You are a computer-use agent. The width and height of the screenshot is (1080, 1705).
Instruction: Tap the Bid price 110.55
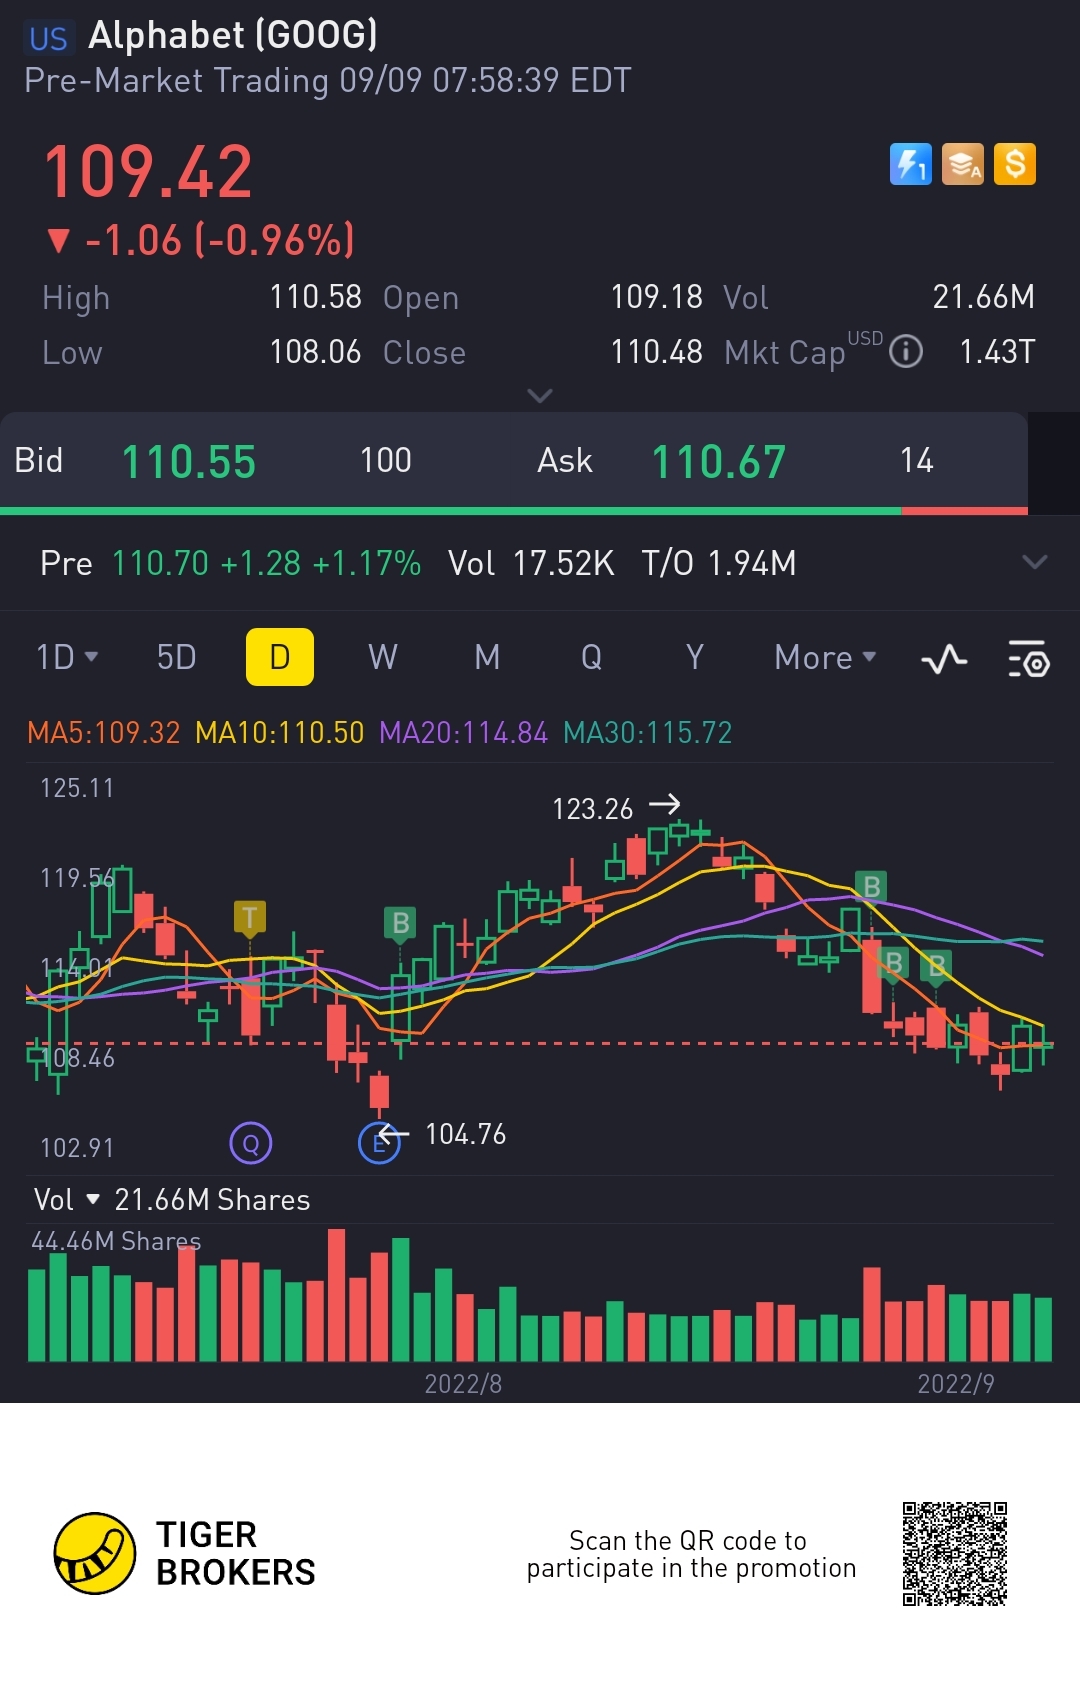click(189, 462)
